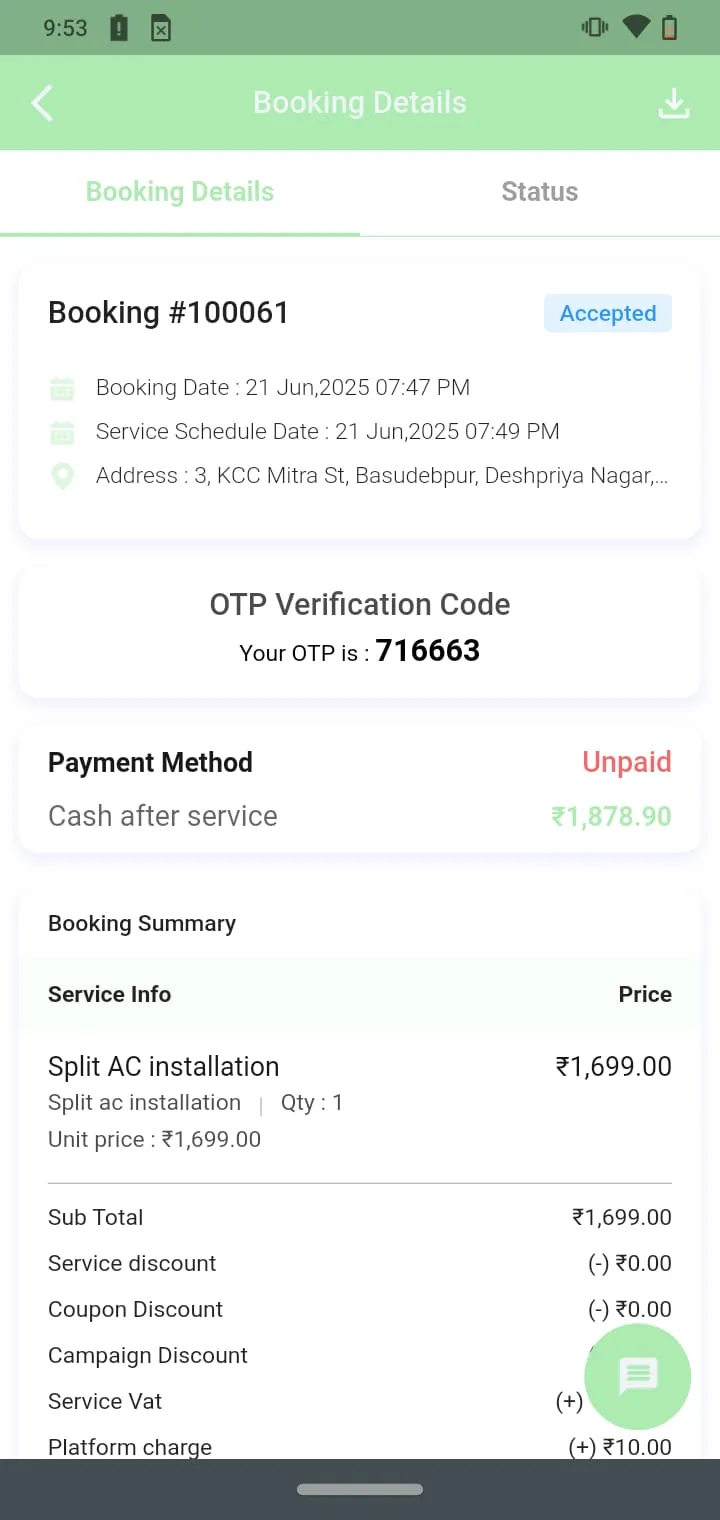Screen dimensions: 720x1520
Task: Select the Booking Details tab
Action: pos(180,192)
